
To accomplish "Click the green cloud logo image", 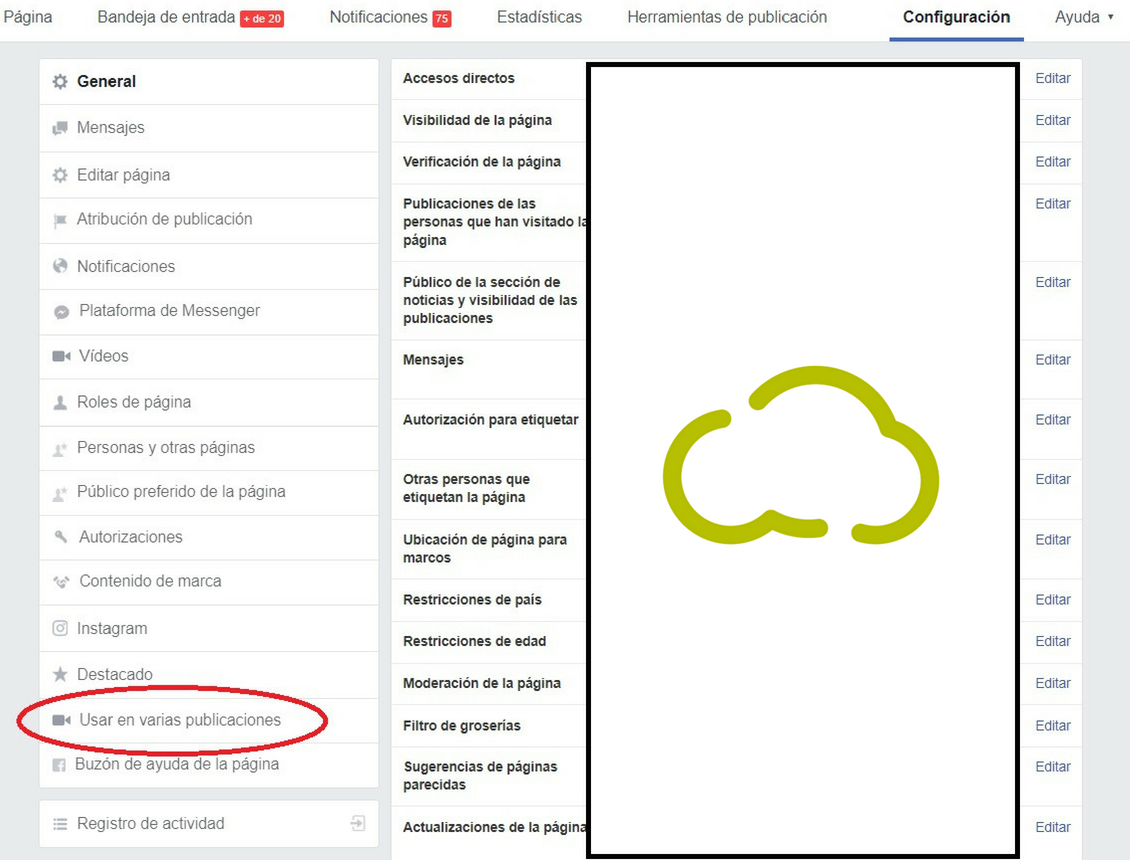I will (800, 456).
